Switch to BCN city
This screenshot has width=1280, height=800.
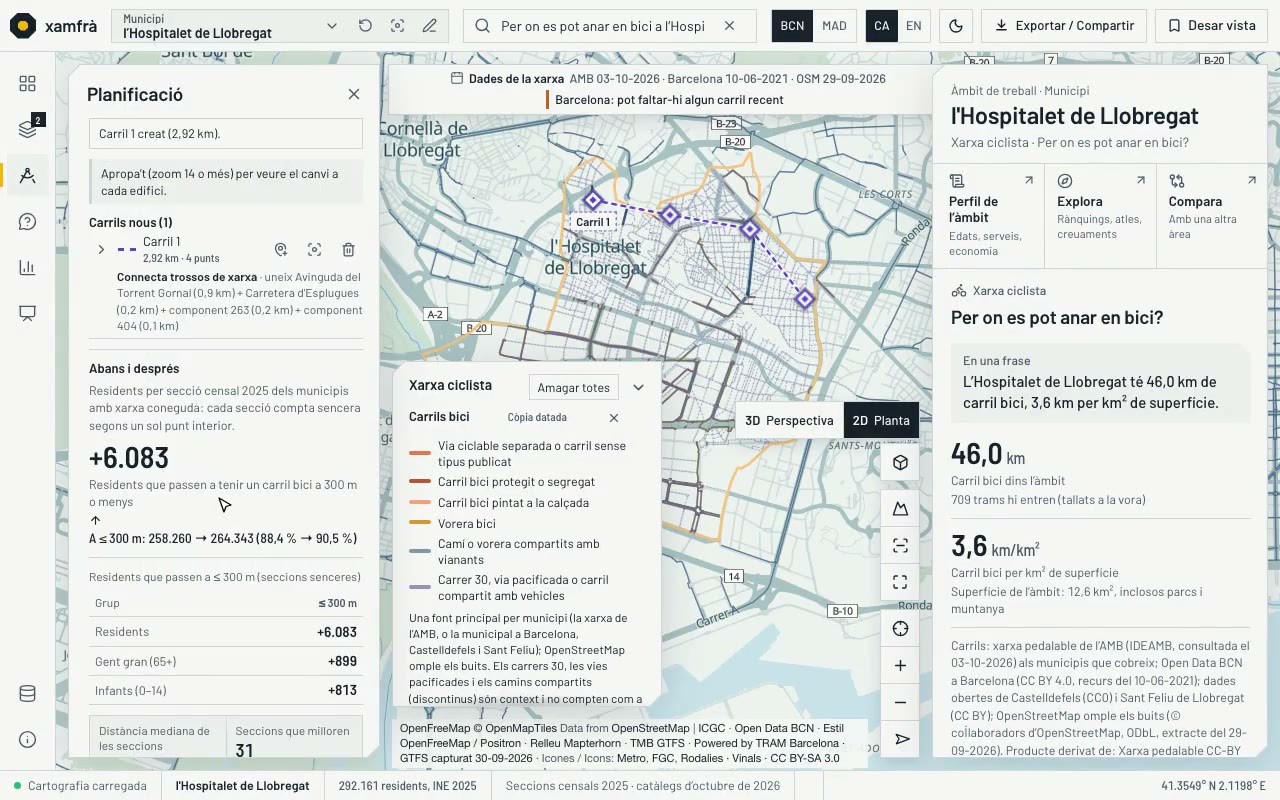click(x=792, y=26)
